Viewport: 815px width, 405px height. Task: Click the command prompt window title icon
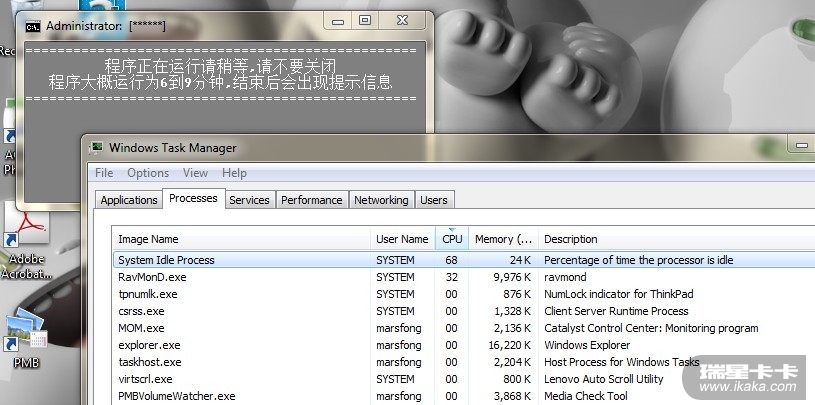tap(33, 26)
